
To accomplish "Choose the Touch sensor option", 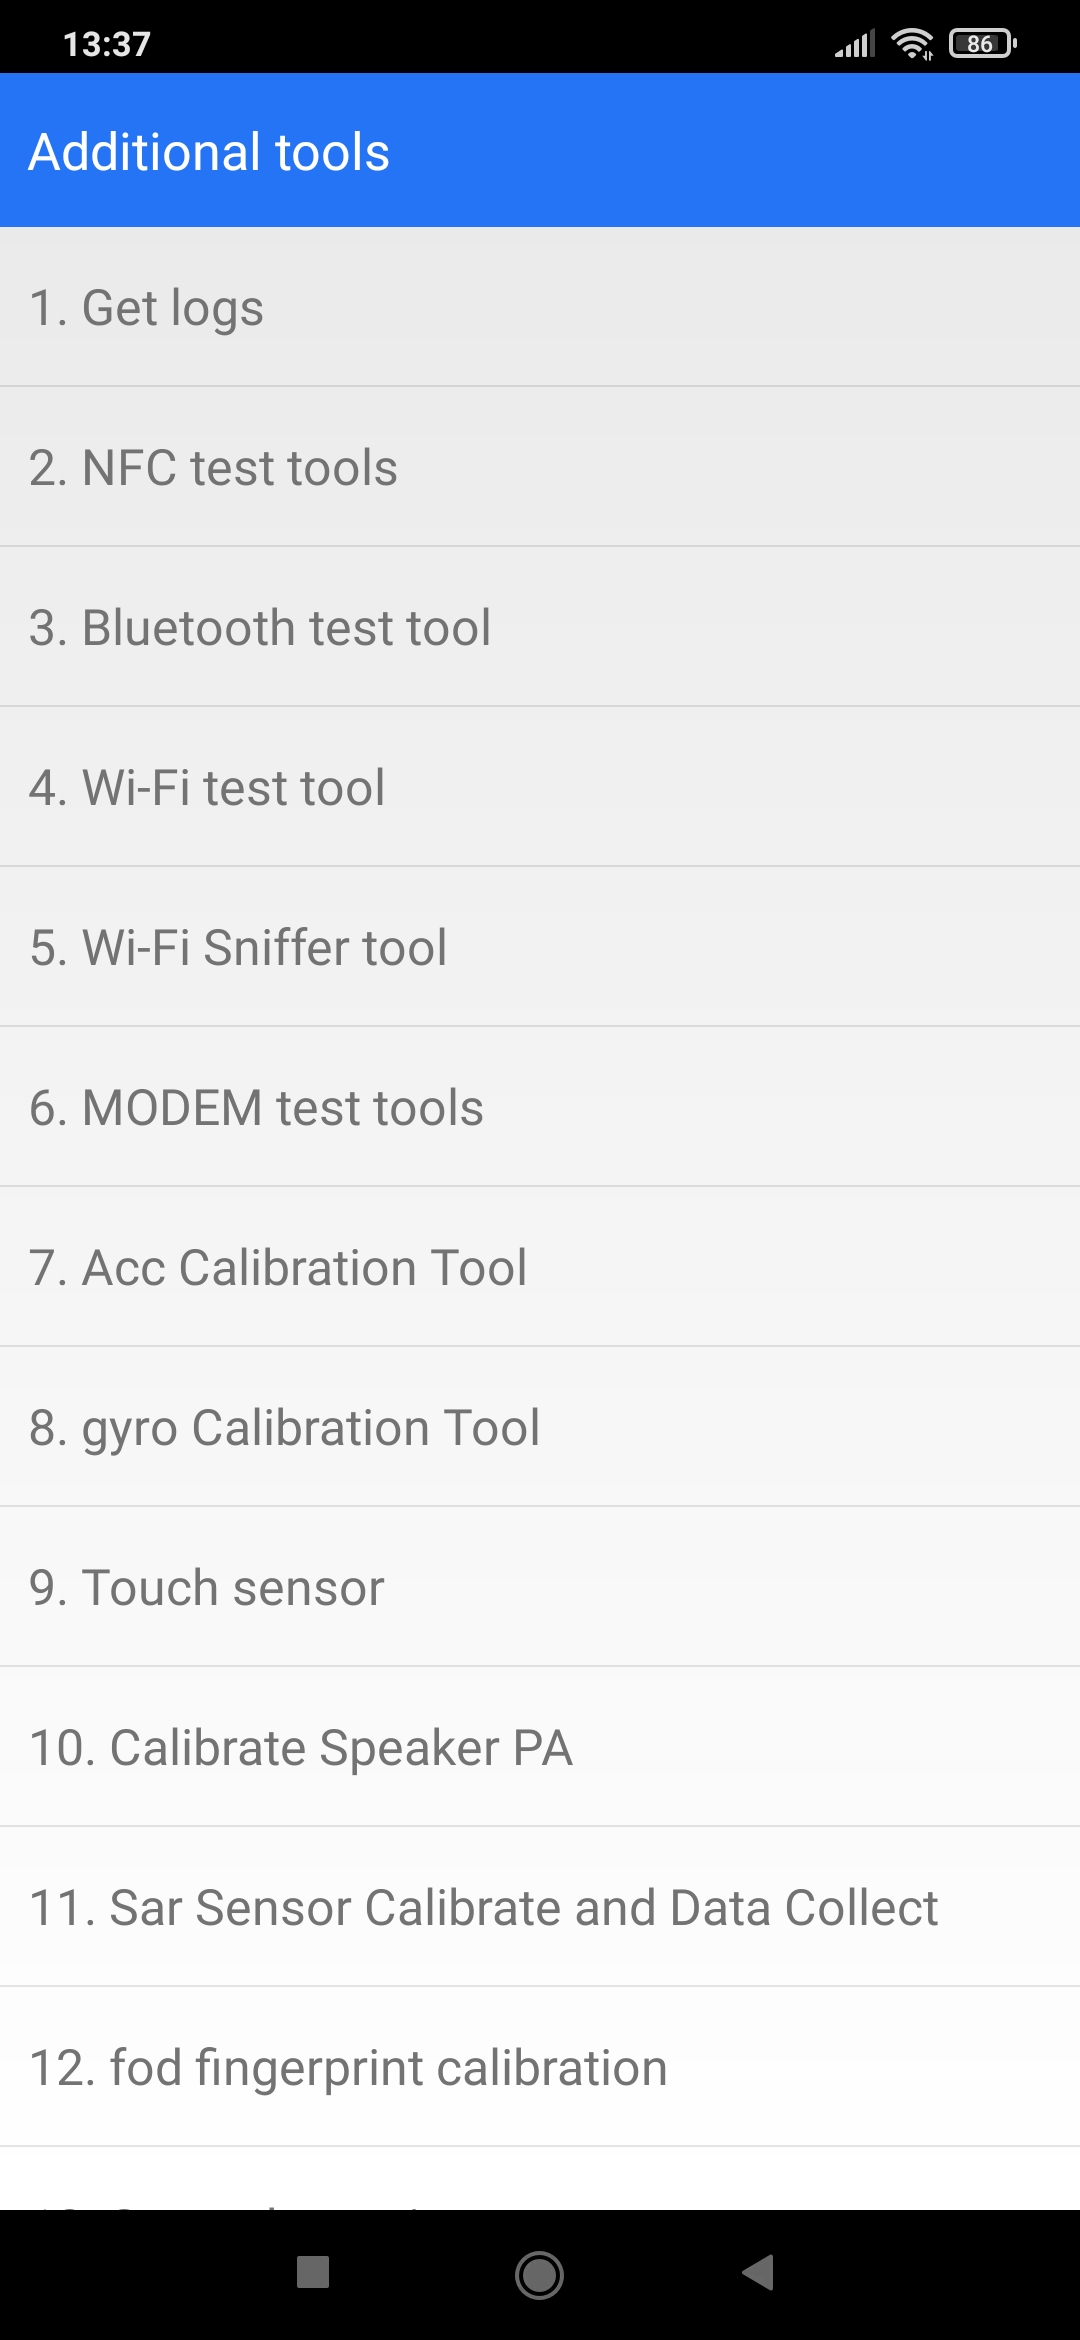I will click(x=540, y=1587).
